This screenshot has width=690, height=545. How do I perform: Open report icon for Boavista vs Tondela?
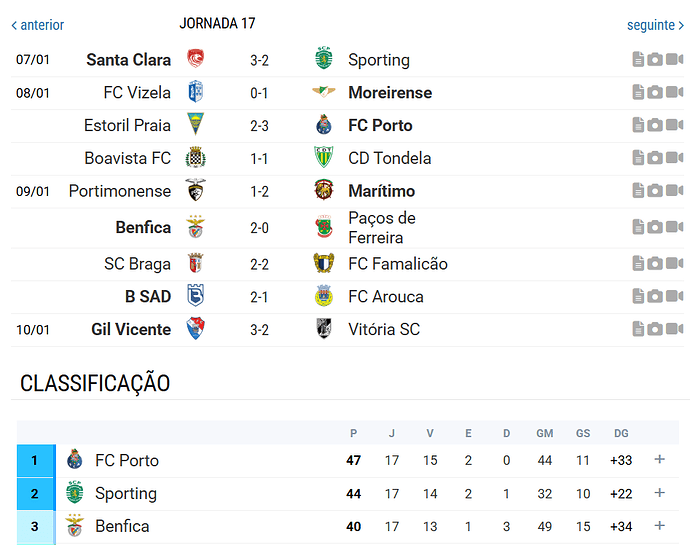tap(638, 158)
